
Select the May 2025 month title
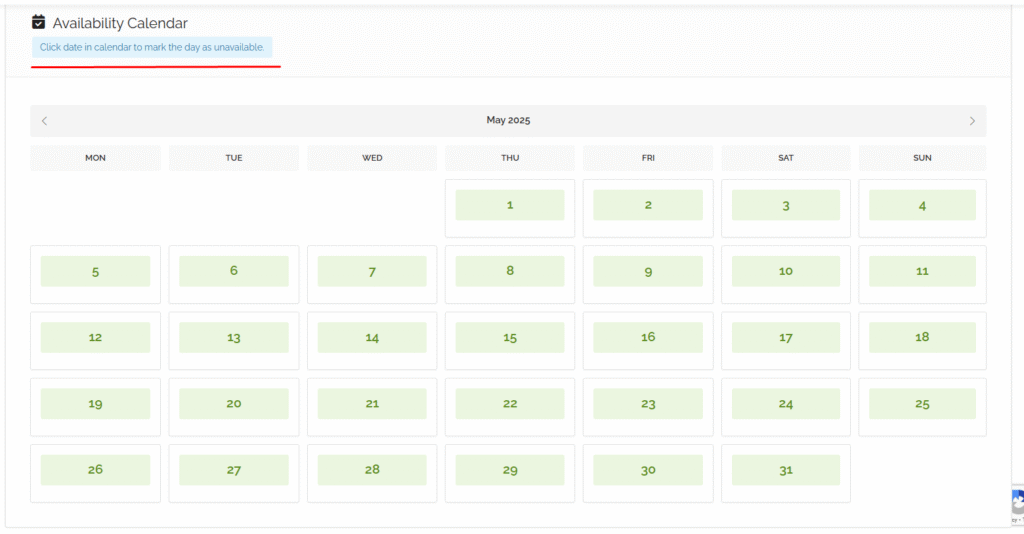click(508, 120)
